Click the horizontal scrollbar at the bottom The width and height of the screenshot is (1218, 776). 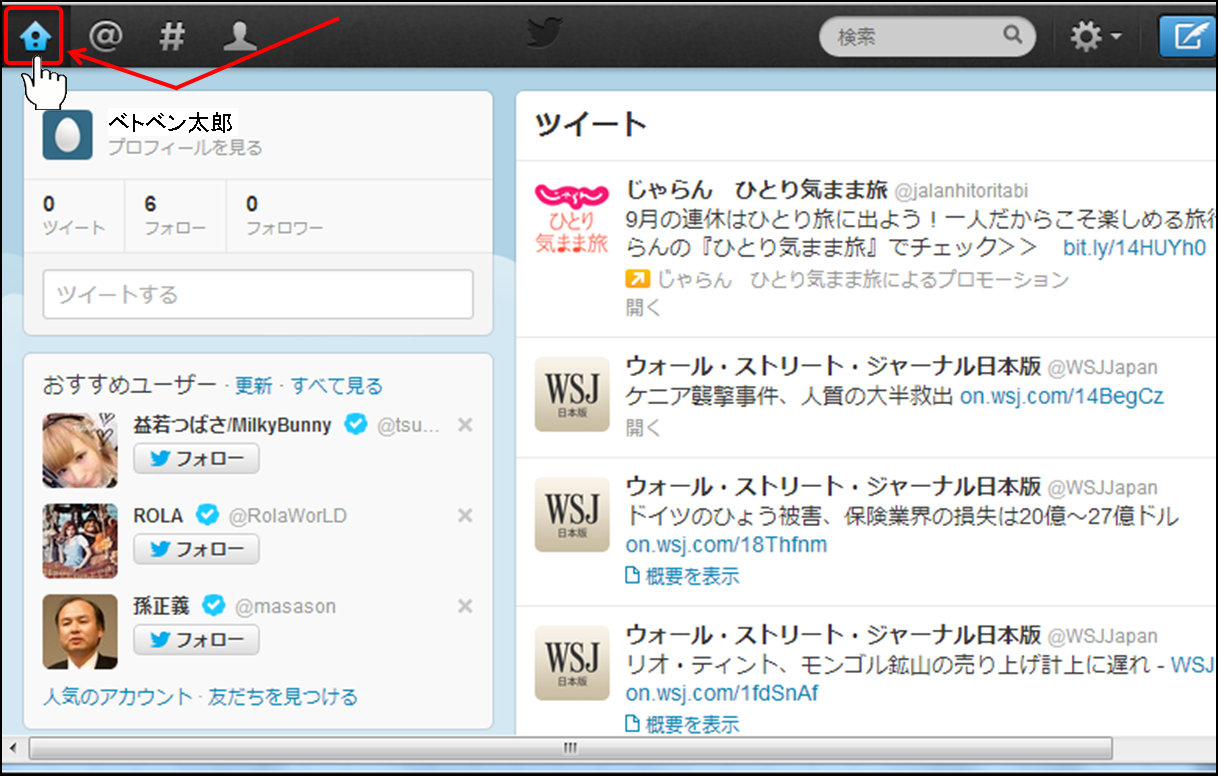[x=570, y=748]
